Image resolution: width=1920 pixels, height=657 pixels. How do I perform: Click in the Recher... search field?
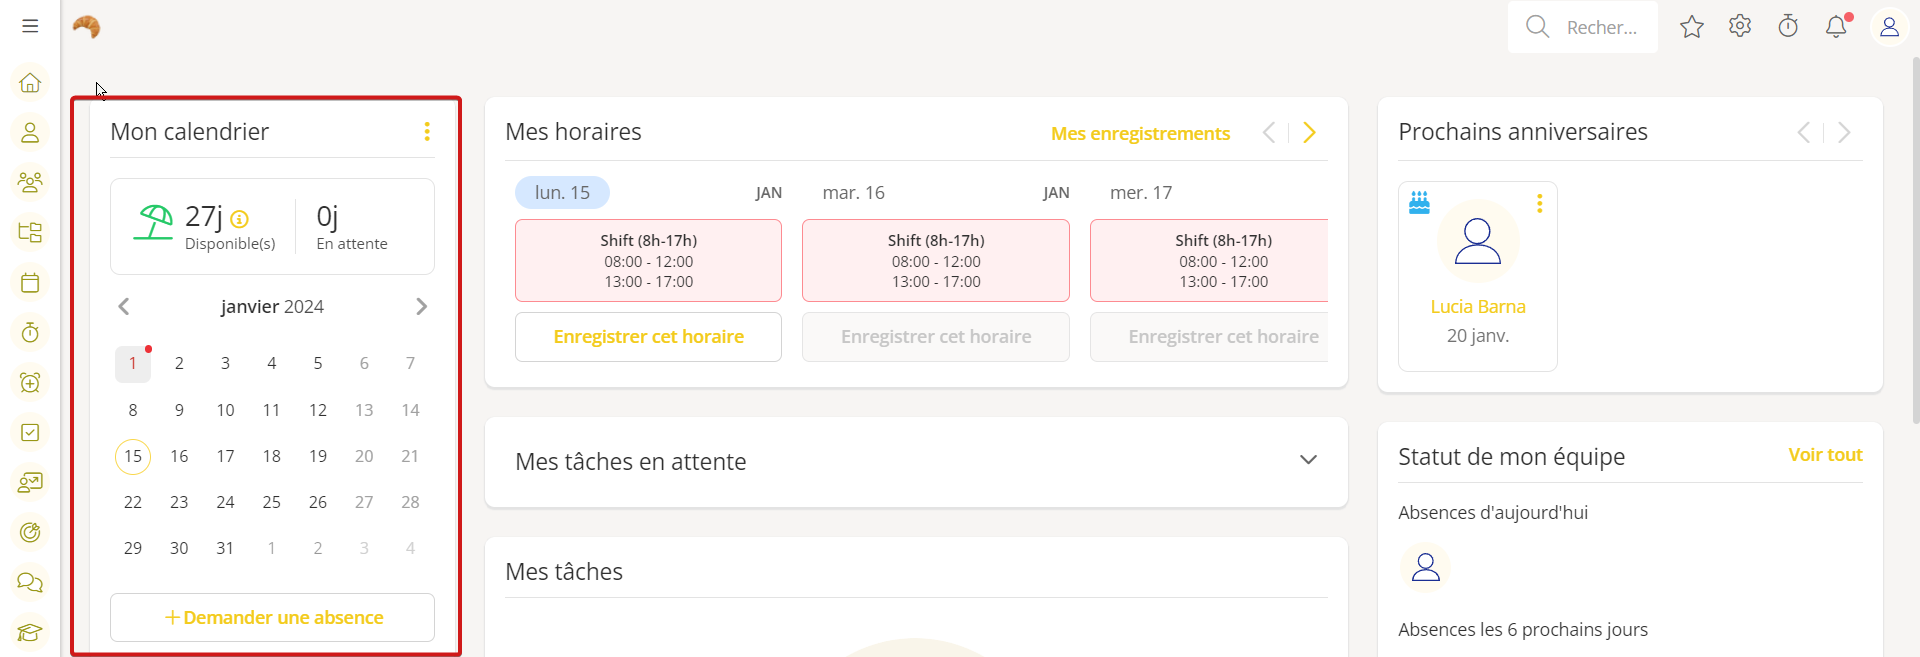click(1600, 28)
